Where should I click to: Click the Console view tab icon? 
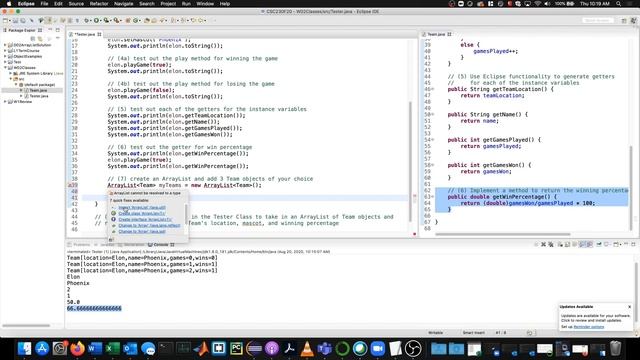tap(150, 244)
